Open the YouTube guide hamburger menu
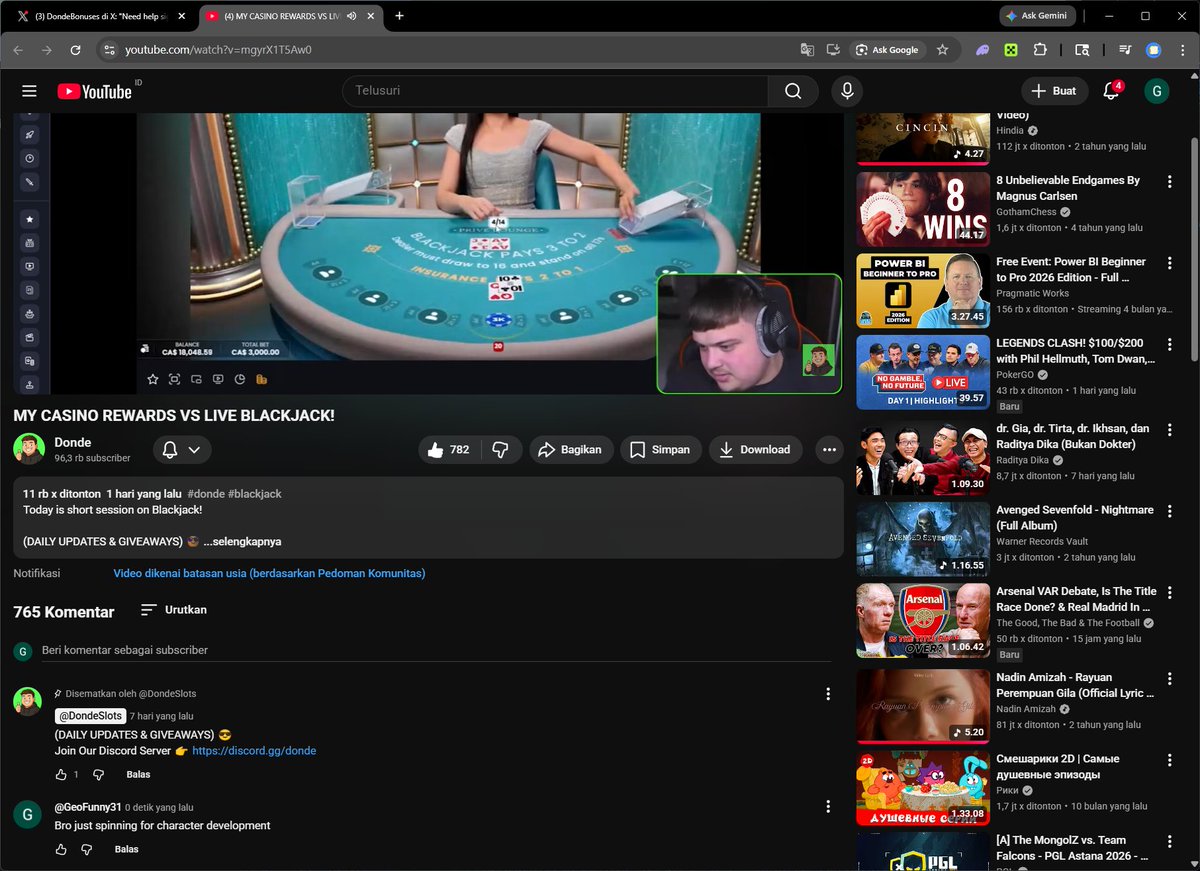This screenshot has width=1200, height=871. (29, 91)
